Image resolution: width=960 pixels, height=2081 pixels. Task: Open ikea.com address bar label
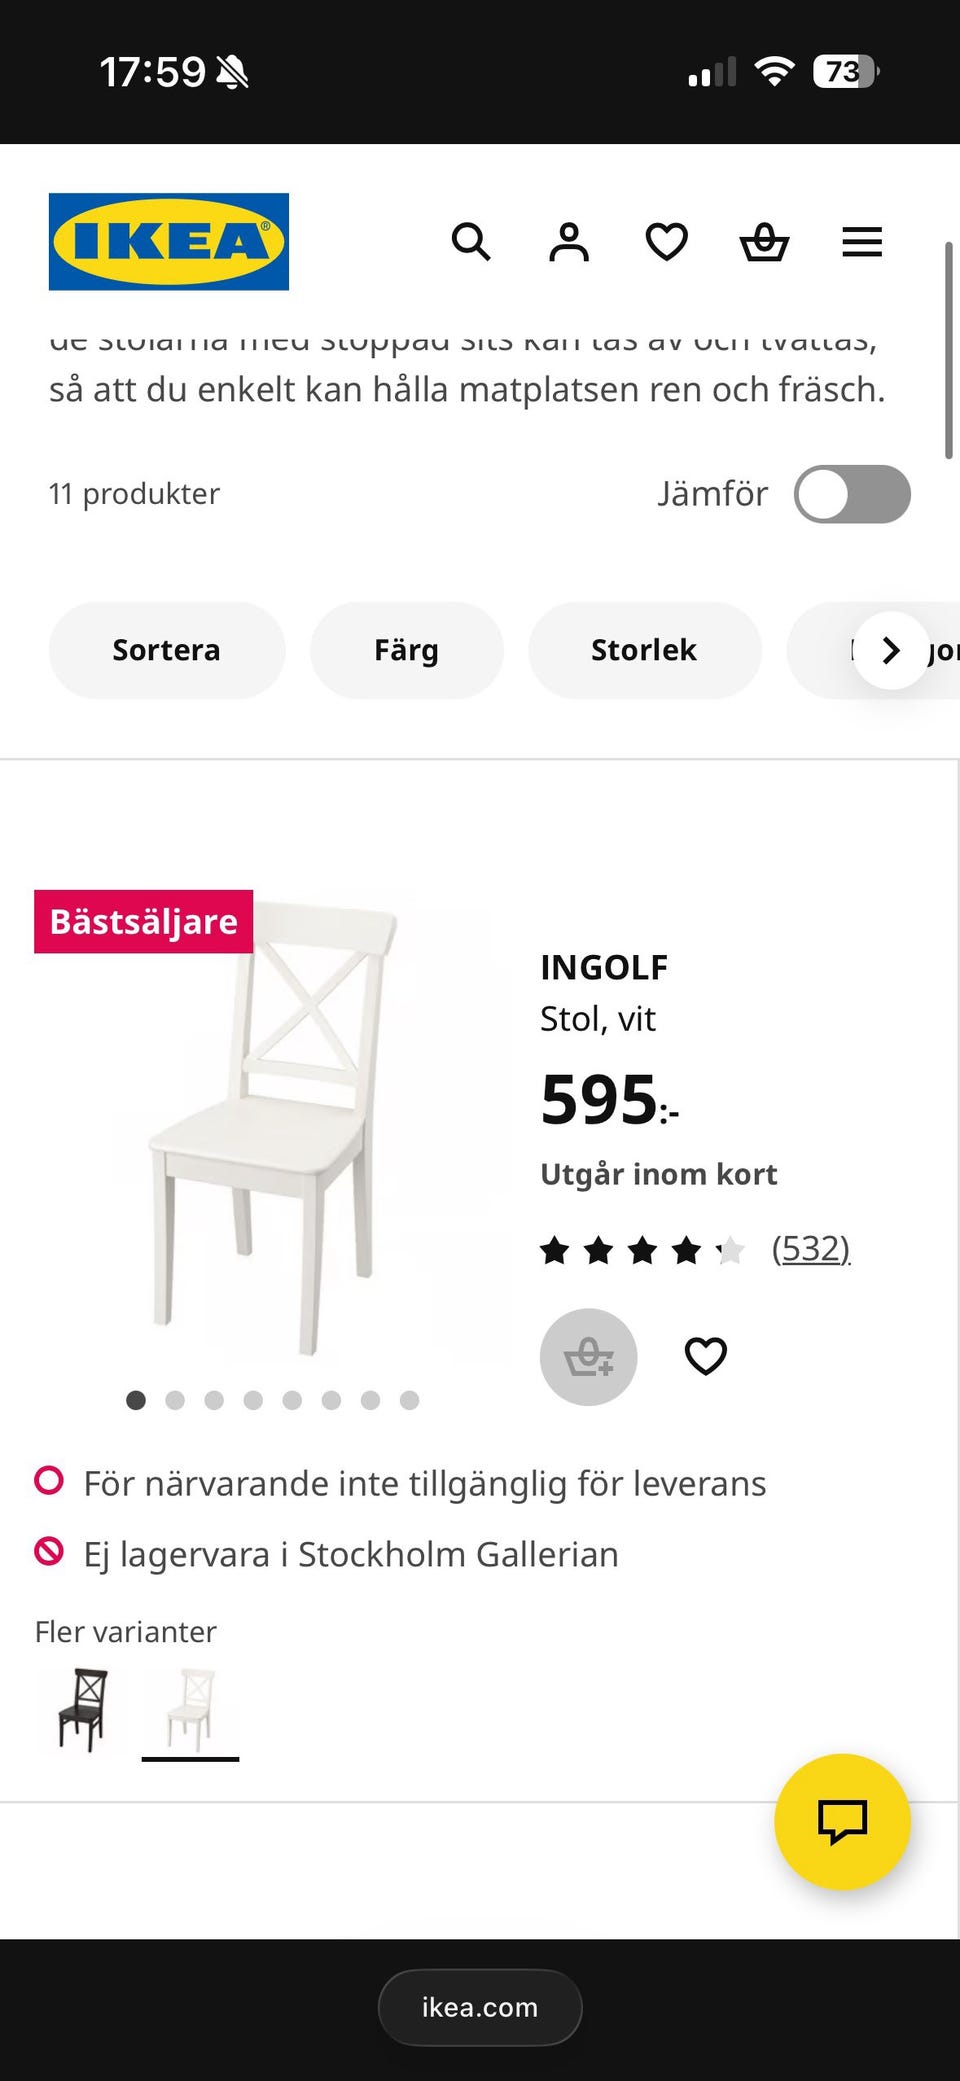pyautogui.click(x=479, y=2007)
